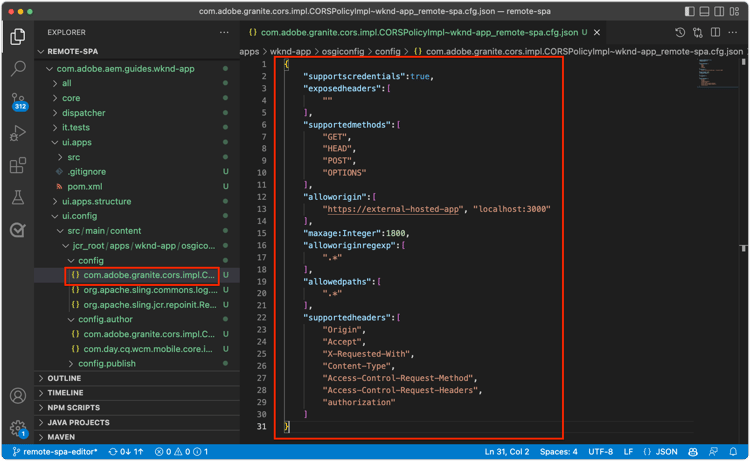
Task: Click the Manage gear icon
Action: pyautogui.click(x=18, y=428)
